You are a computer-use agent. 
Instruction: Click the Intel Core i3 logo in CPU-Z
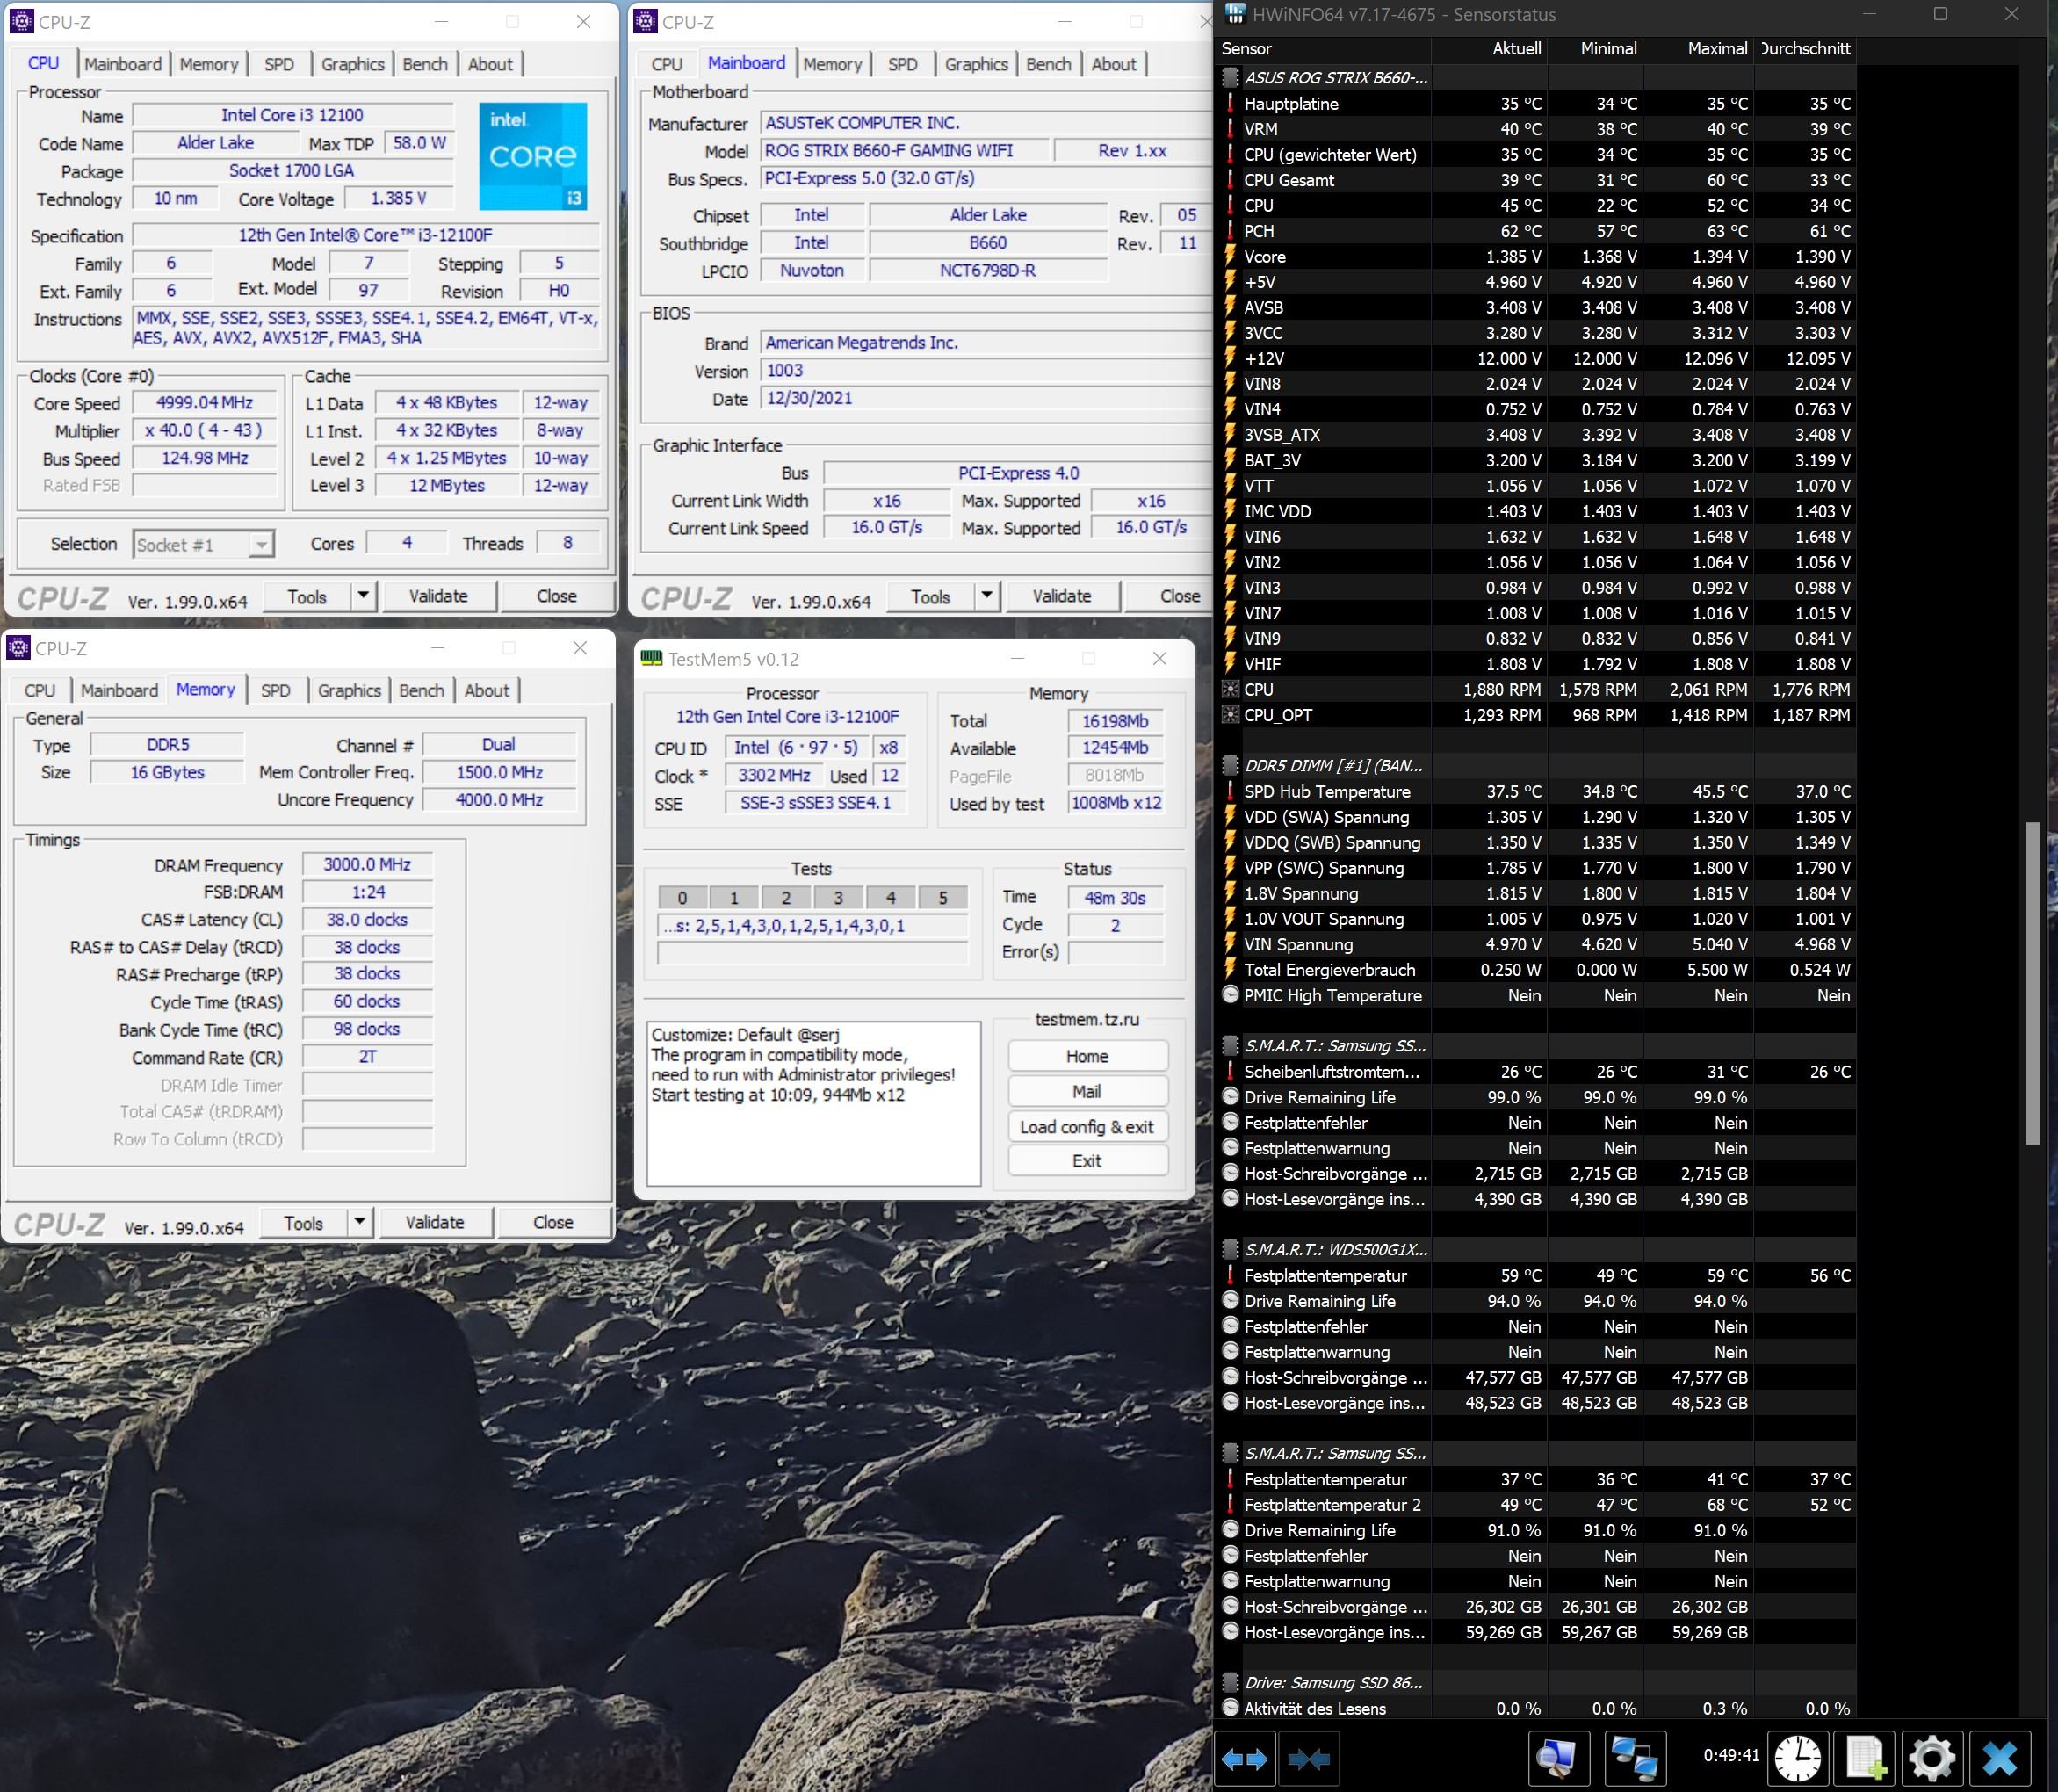[x=533, y=156]
